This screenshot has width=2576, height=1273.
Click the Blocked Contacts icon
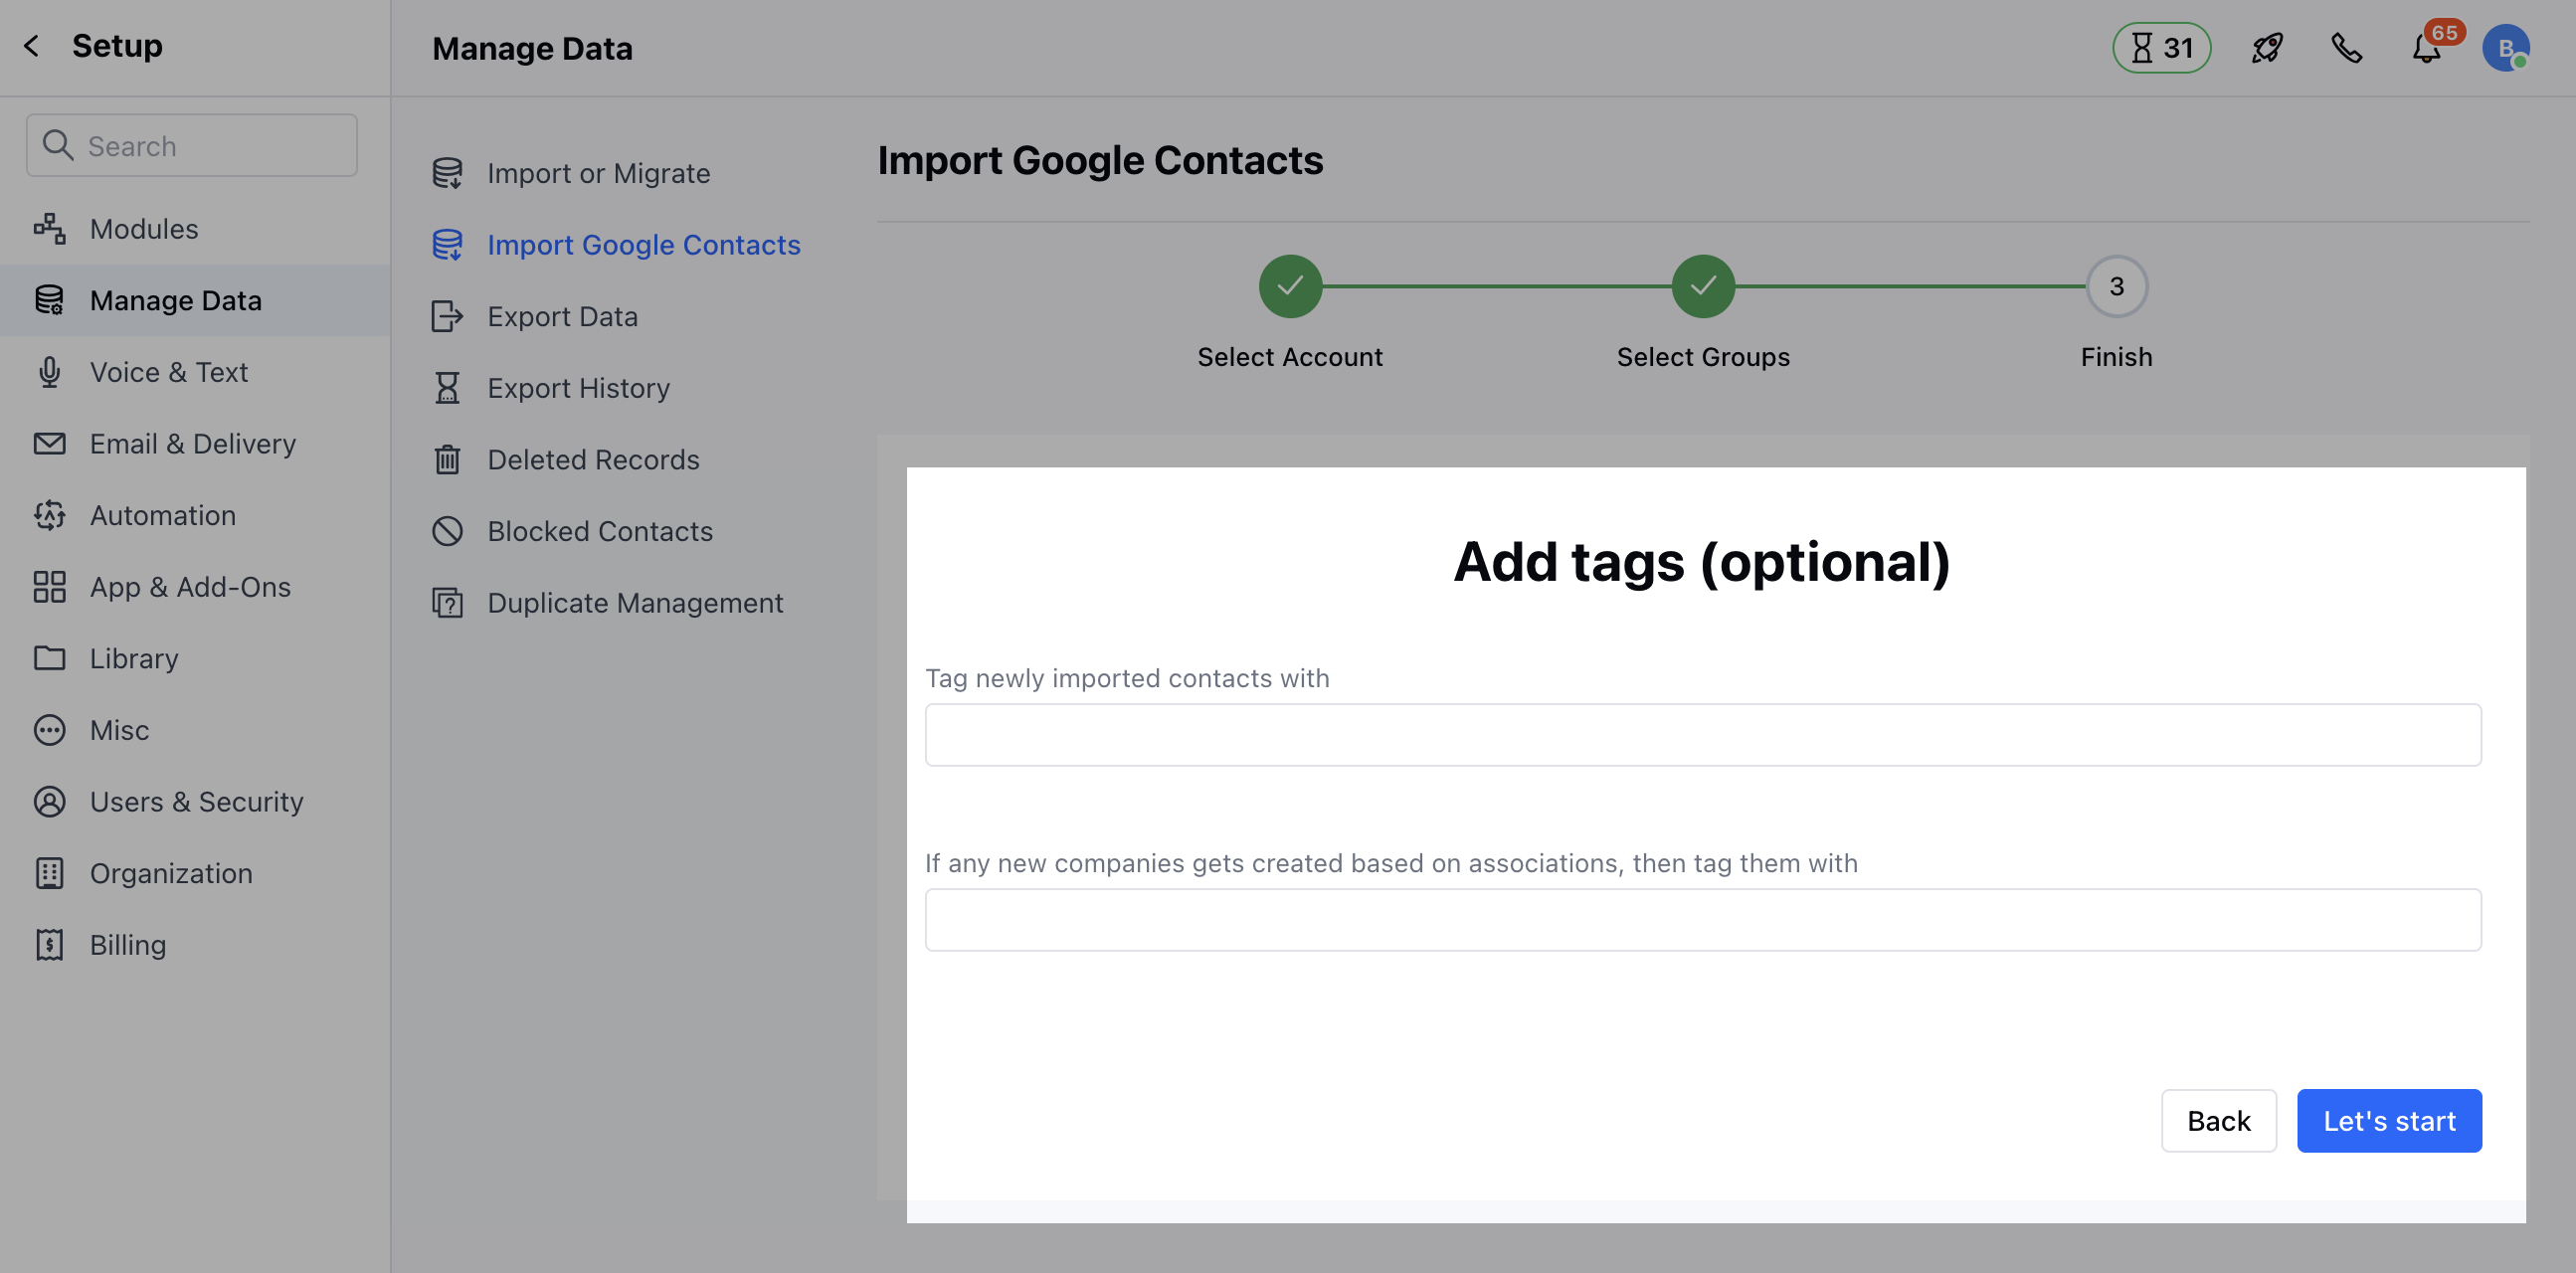[447, 531]
